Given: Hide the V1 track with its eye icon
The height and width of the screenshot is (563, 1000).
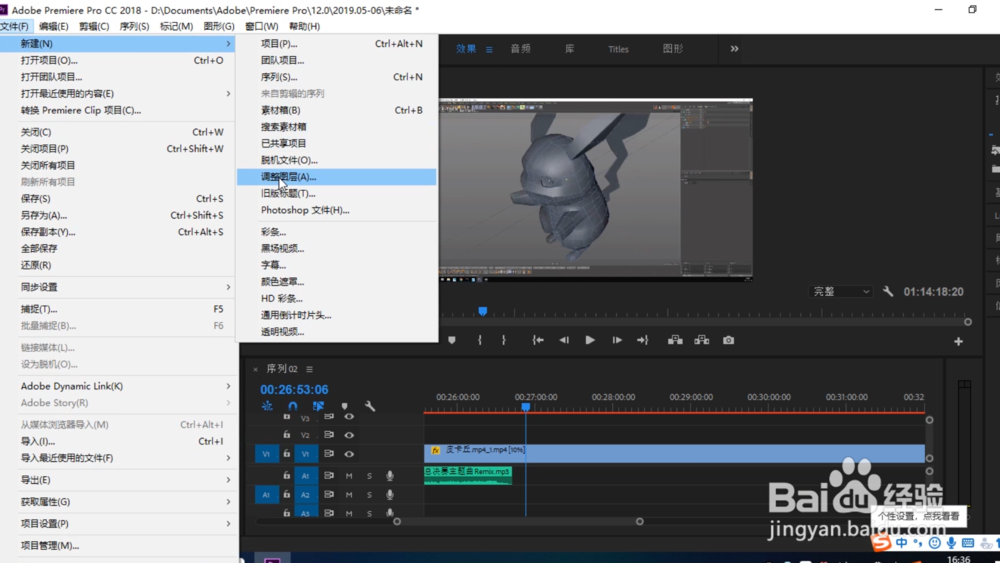Looking at the screenshot, I should pos(349,454).
